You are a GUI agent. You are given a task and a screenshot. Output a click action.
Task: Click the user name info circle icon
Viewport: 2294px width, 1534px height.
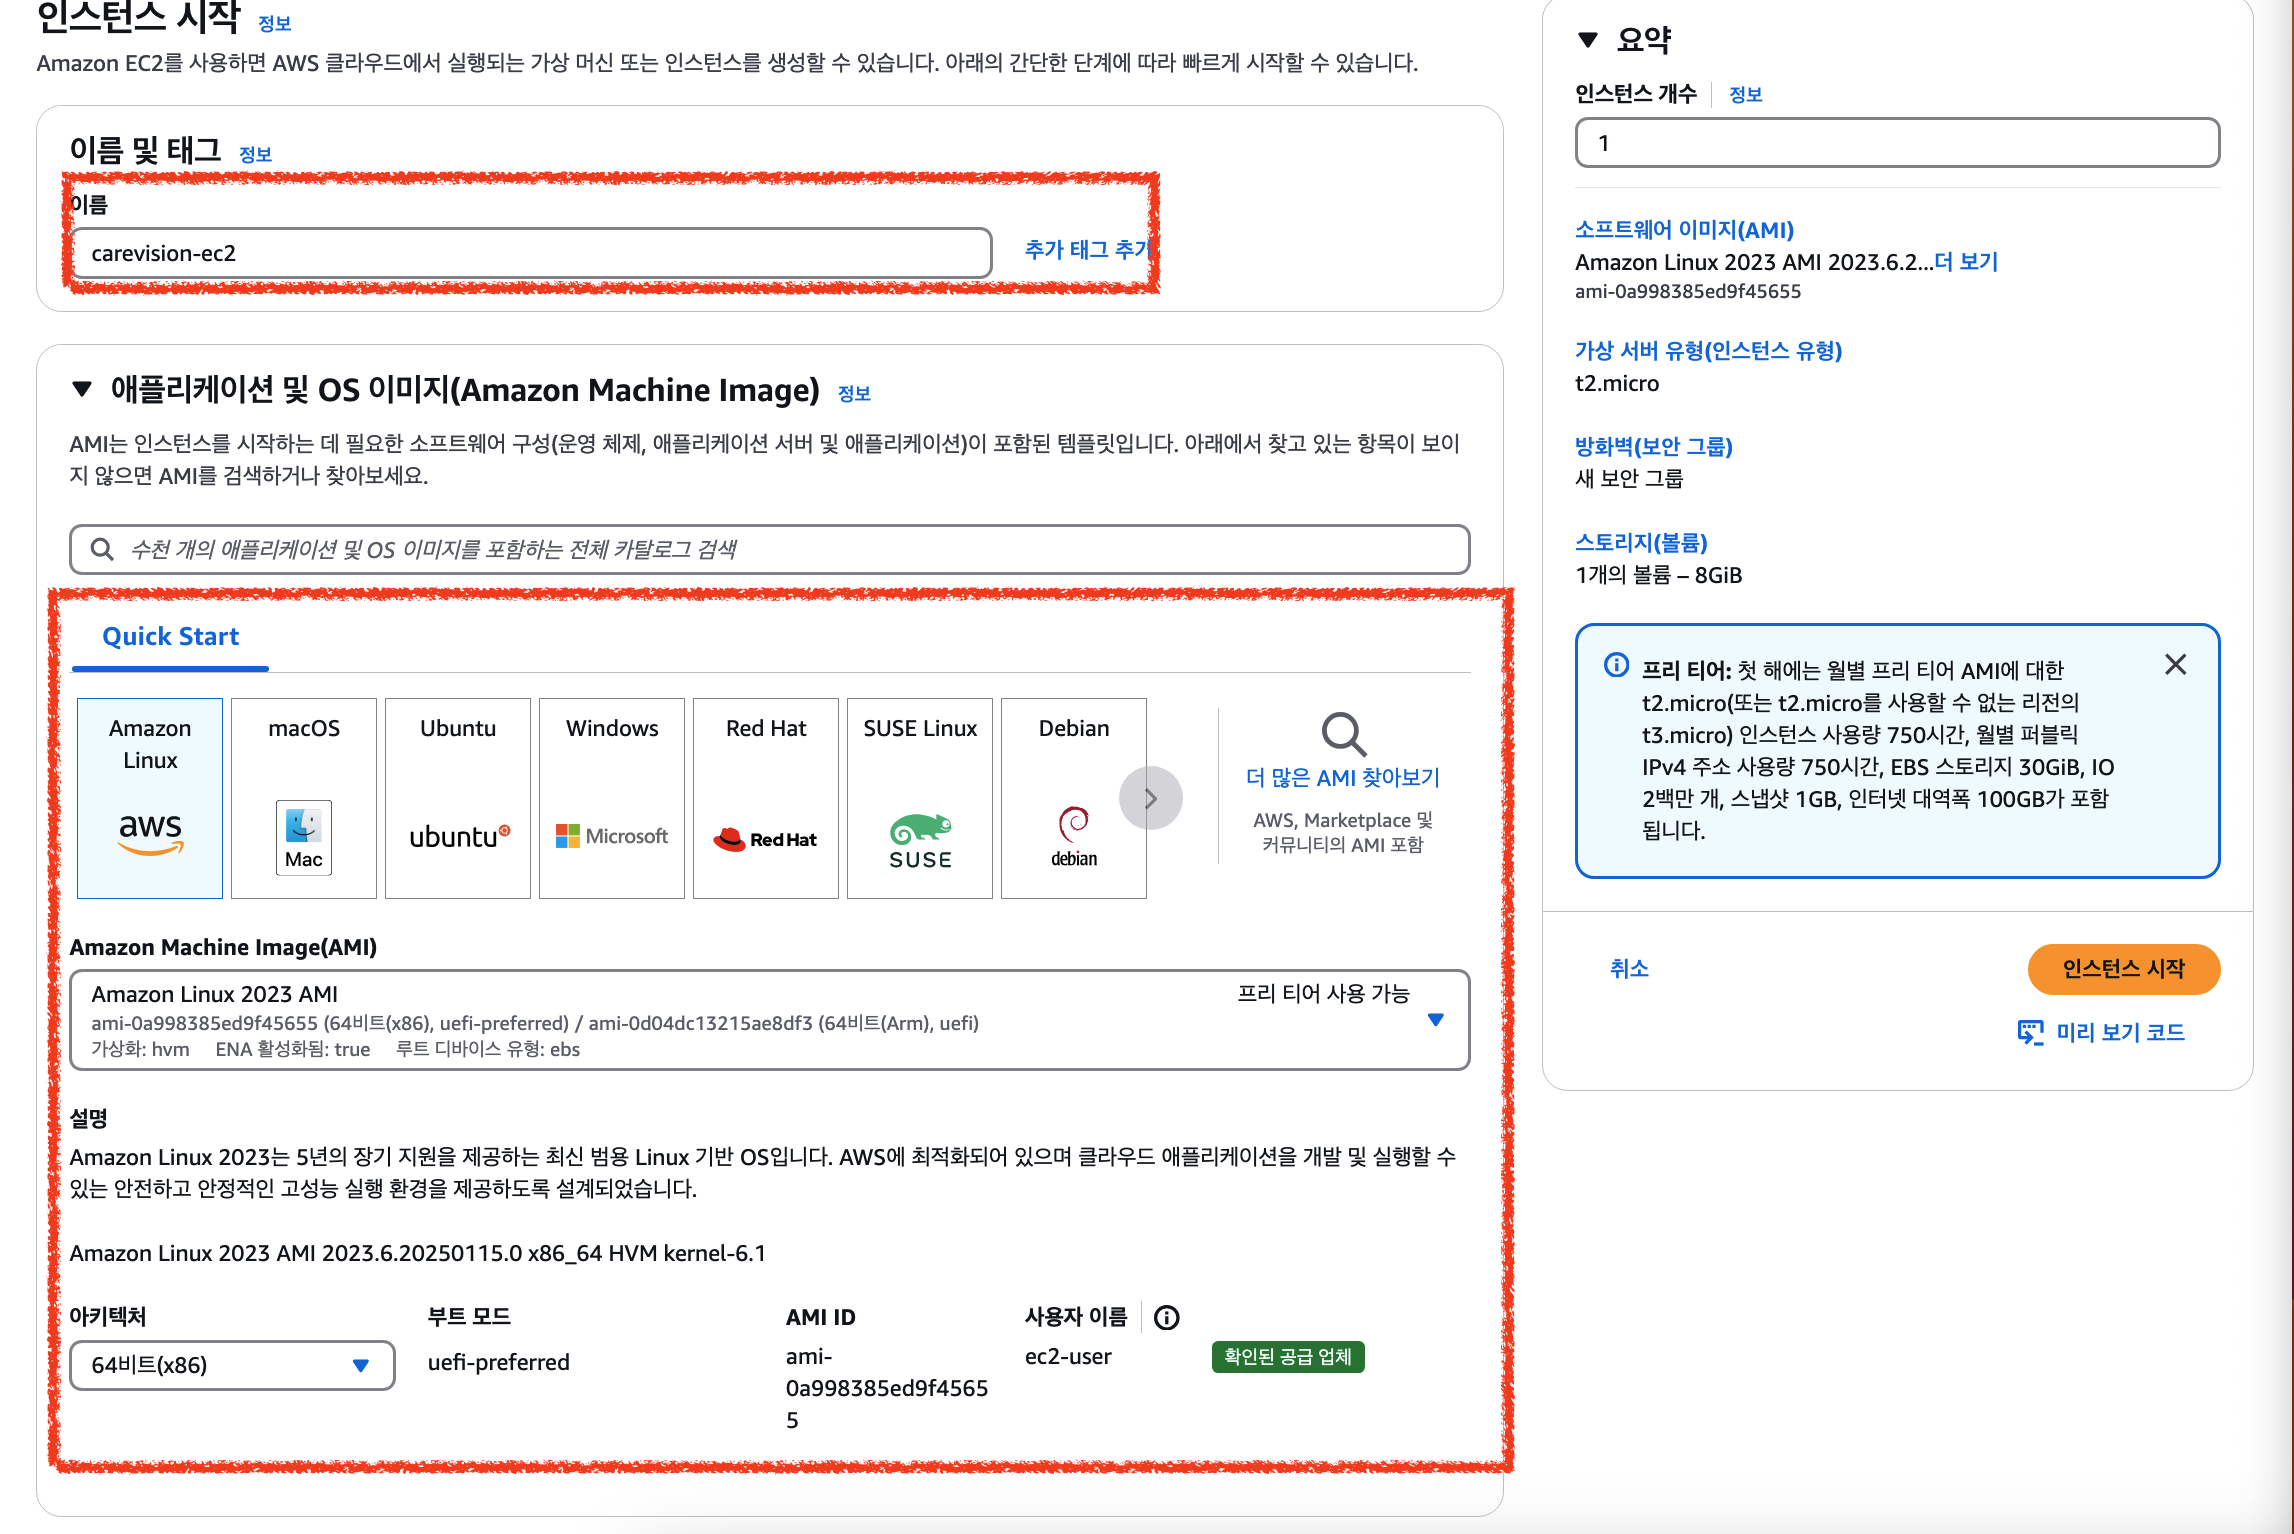coord(1166,1318)
